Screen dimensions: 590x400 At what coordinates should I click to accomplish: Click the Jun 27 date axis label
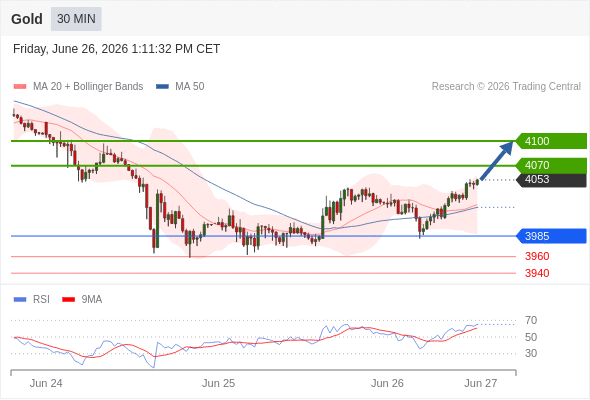pyautogui.click(x=481, y=383)
